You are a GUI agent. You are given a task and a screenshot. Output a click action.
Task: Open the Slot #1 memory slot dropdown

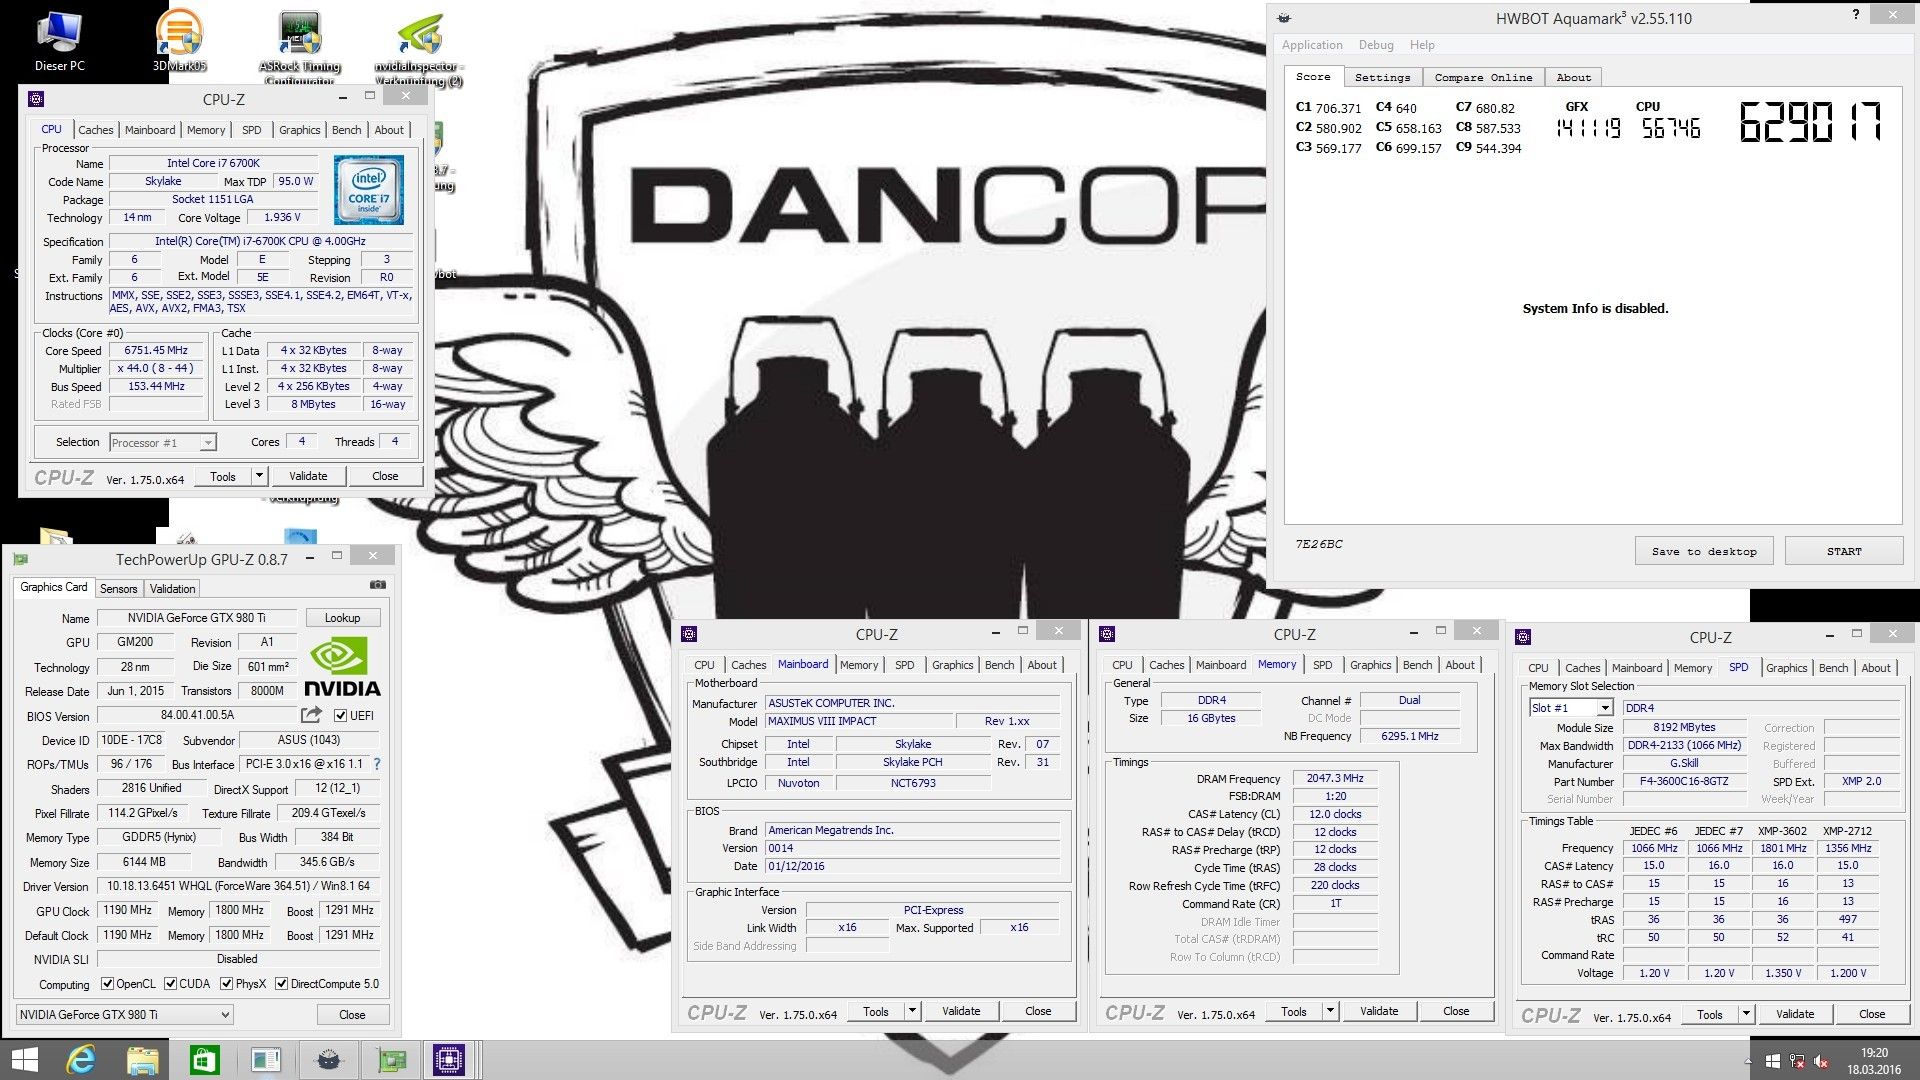(x=1571, y=707)
